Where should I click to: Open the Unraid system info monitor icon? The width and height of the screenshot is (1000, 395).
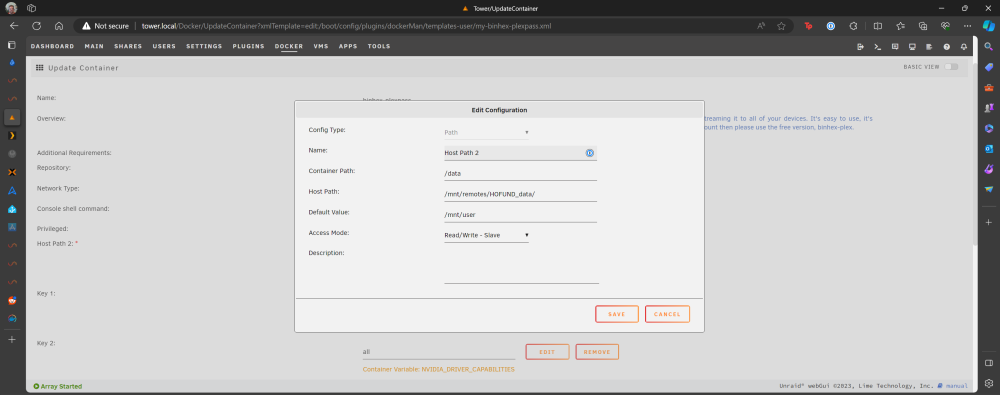click(912, 47)
